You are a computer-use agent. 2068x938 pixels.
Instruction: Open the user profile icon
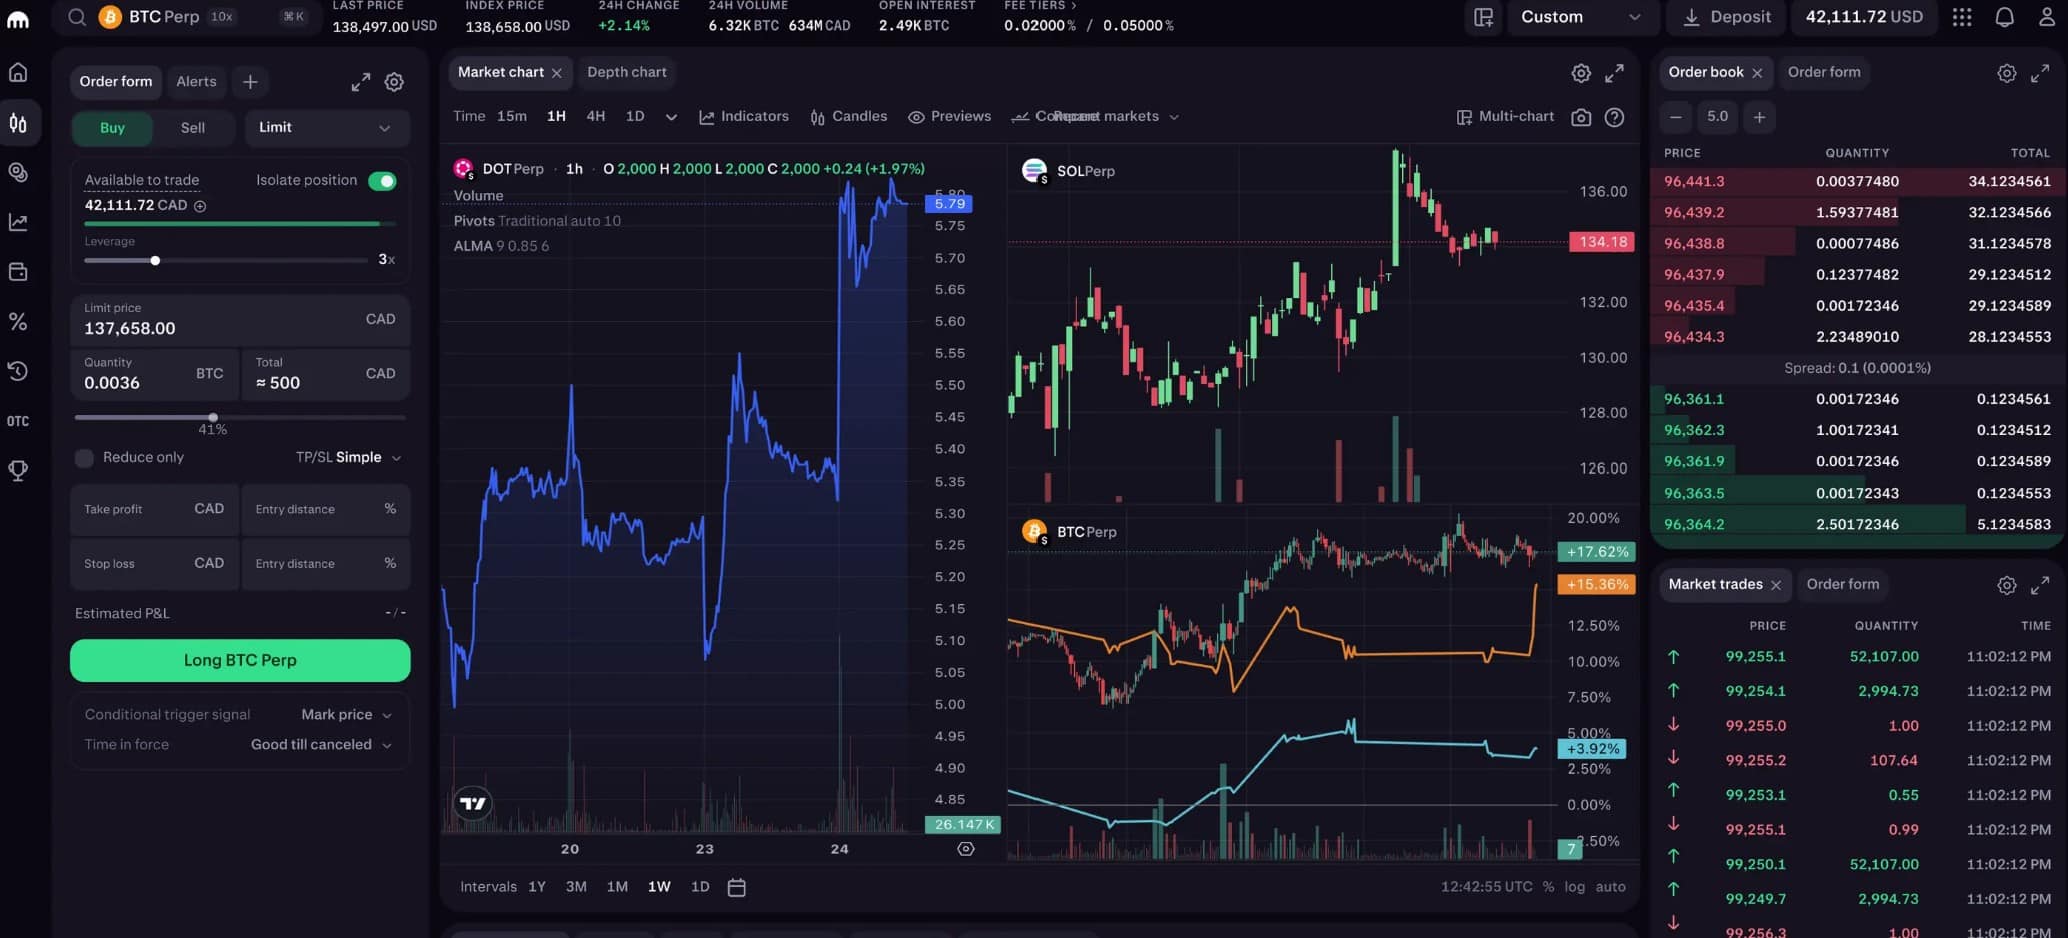coord(2046,17)
